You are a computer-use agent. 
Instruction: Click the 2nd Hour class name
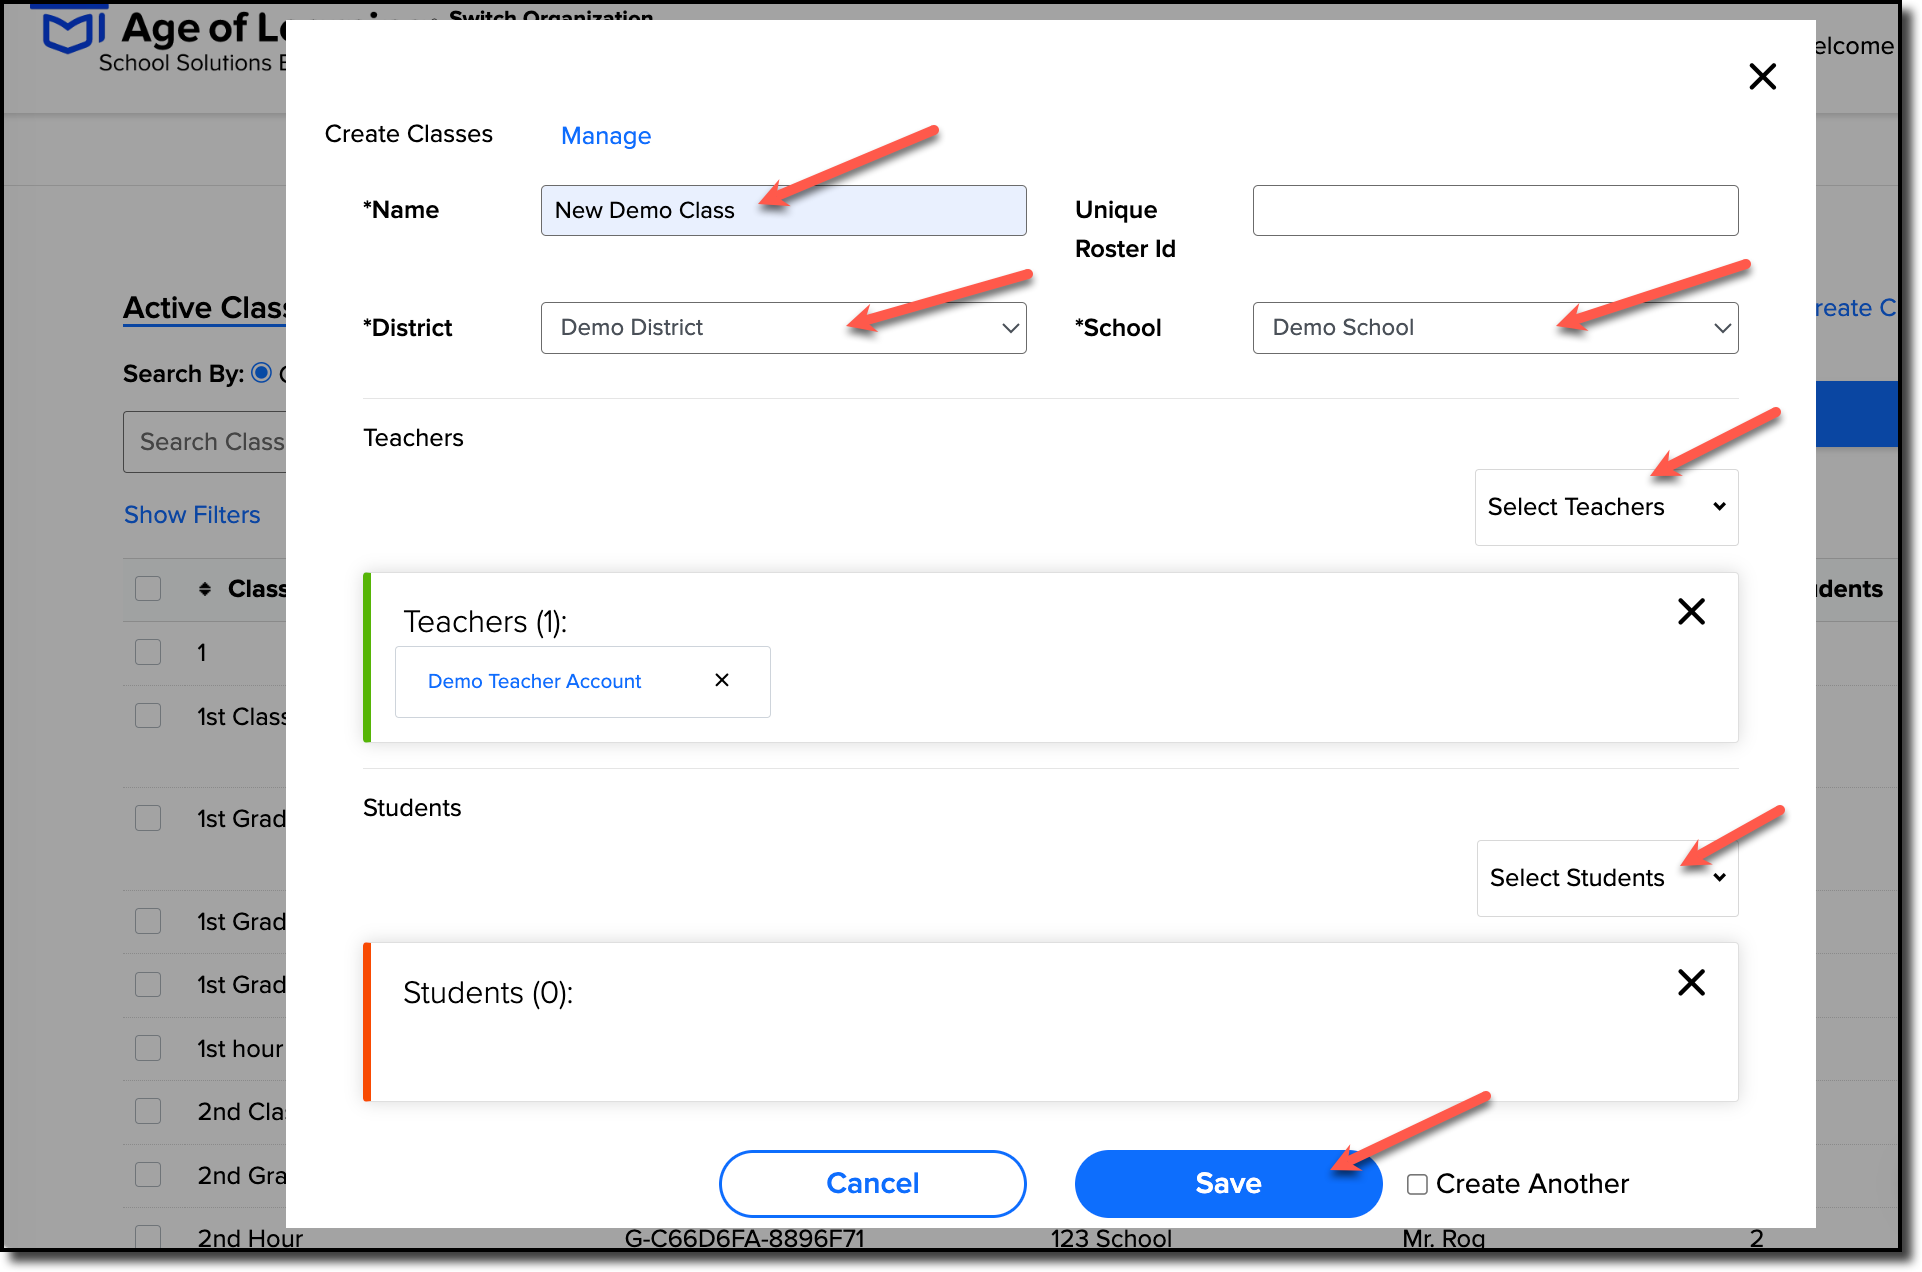pos(250,1239)
